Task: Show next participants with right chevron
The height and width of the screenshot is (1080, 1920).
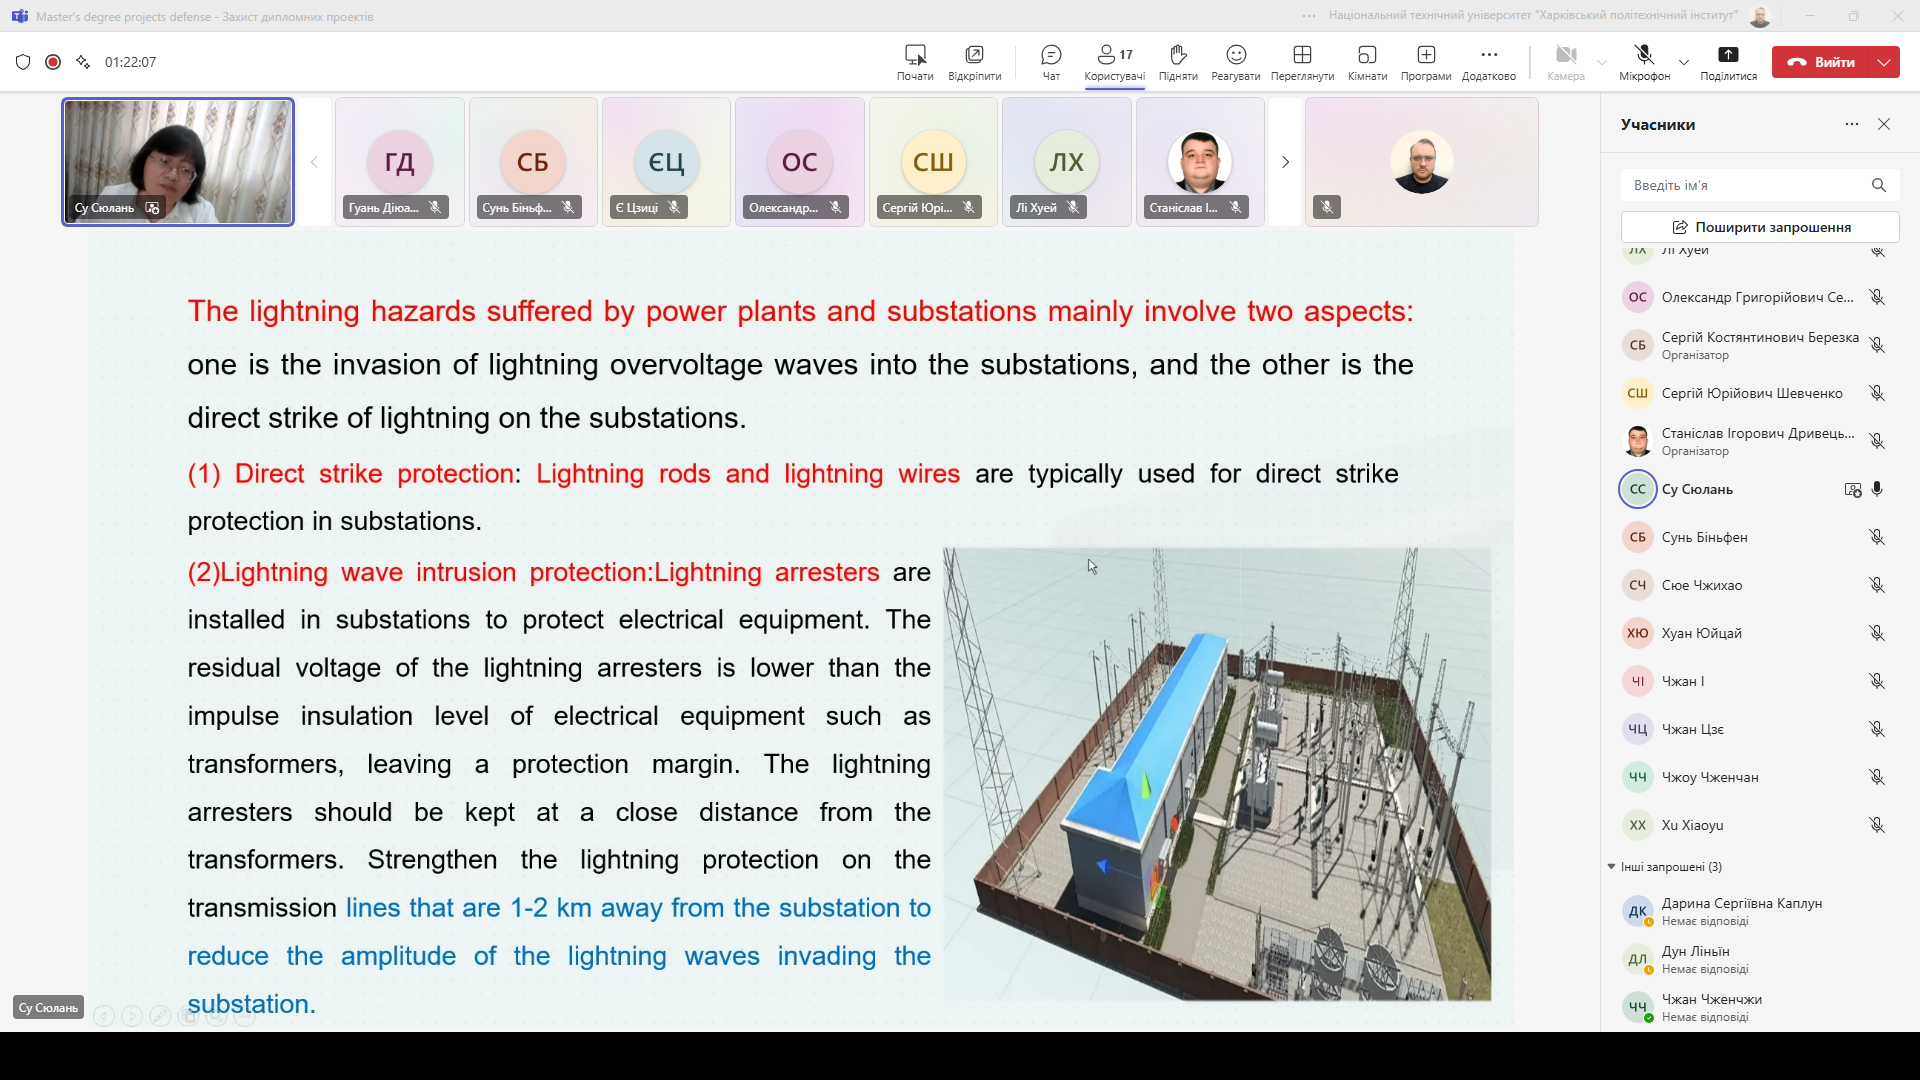Action: (1286, 162)
